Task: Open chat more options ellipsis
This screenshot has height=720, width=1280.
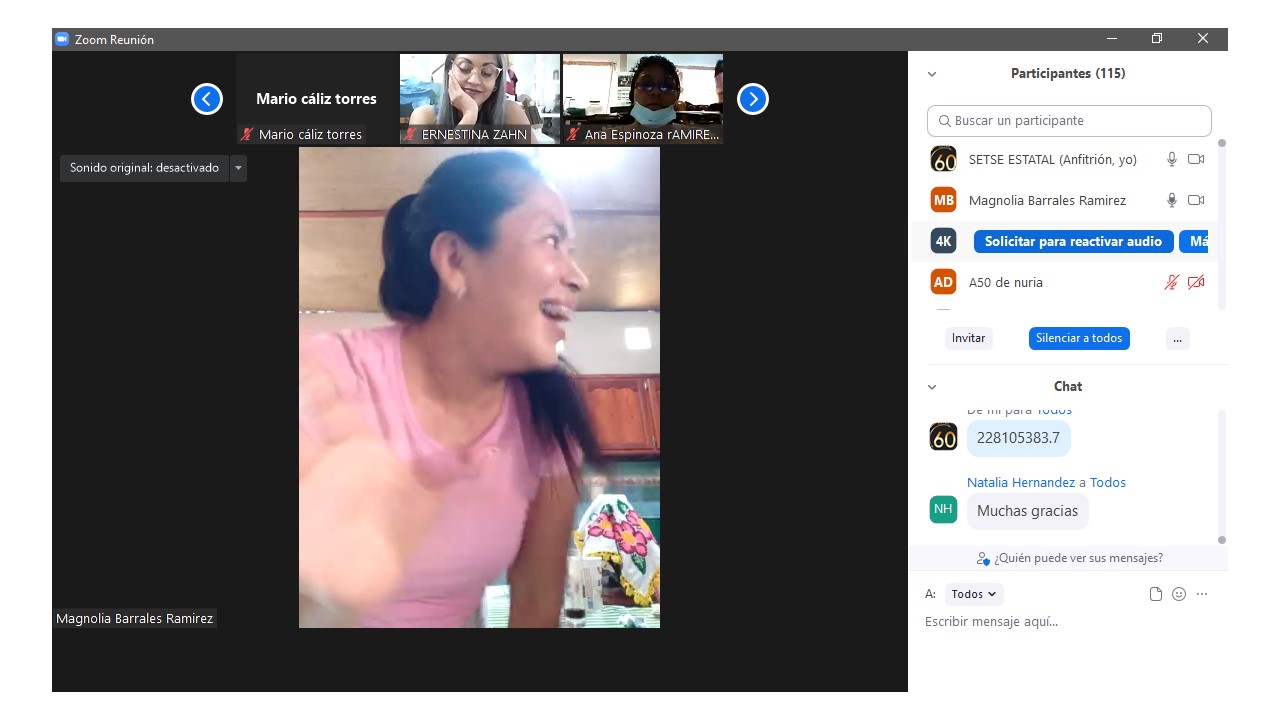Action: [1202, 594]
